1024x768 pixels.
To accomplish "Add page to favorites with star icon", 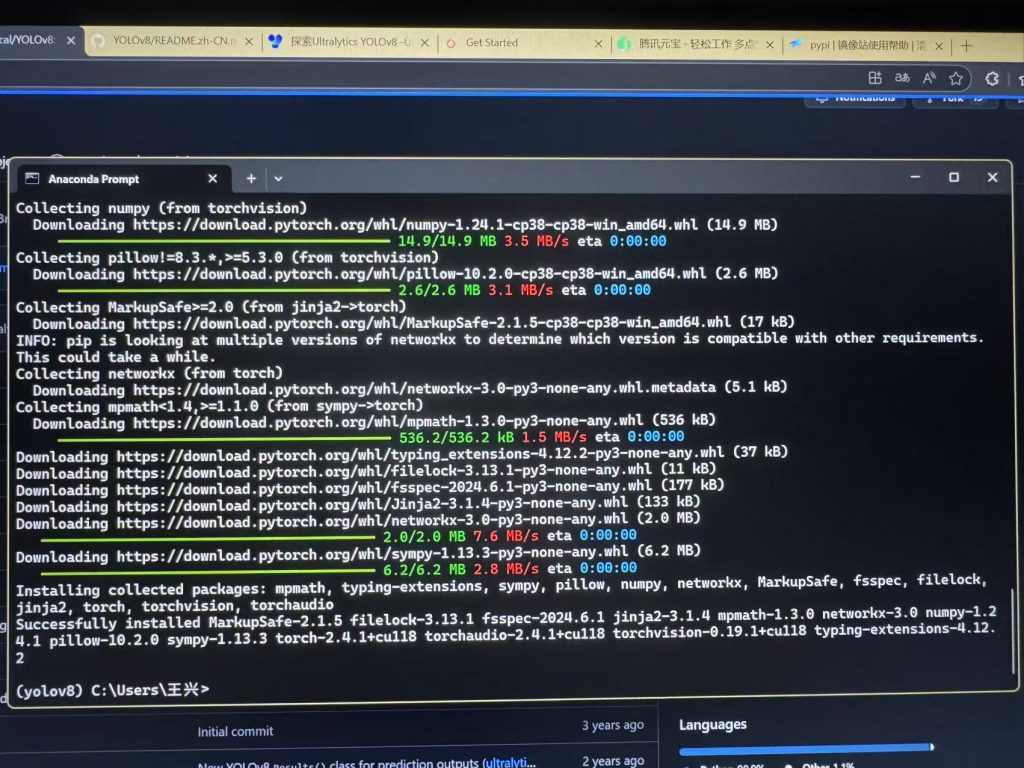I will (x=956, y=79).
